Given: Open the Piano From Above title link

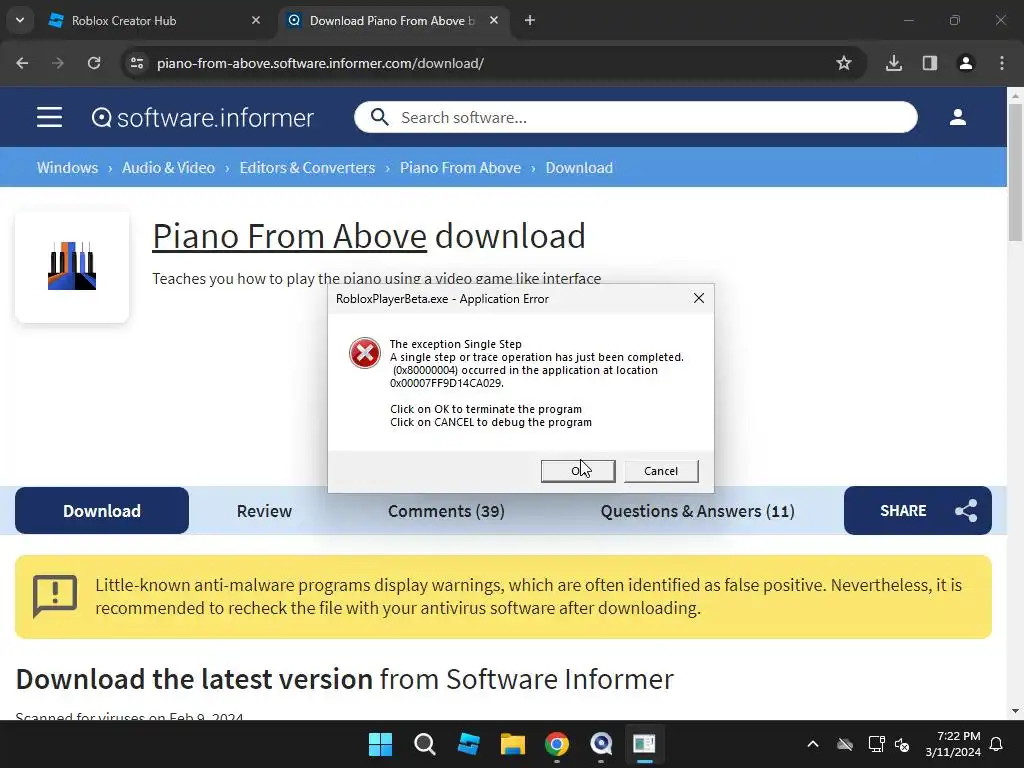Looking at the screenshot, I should click(x=289, y=236).
